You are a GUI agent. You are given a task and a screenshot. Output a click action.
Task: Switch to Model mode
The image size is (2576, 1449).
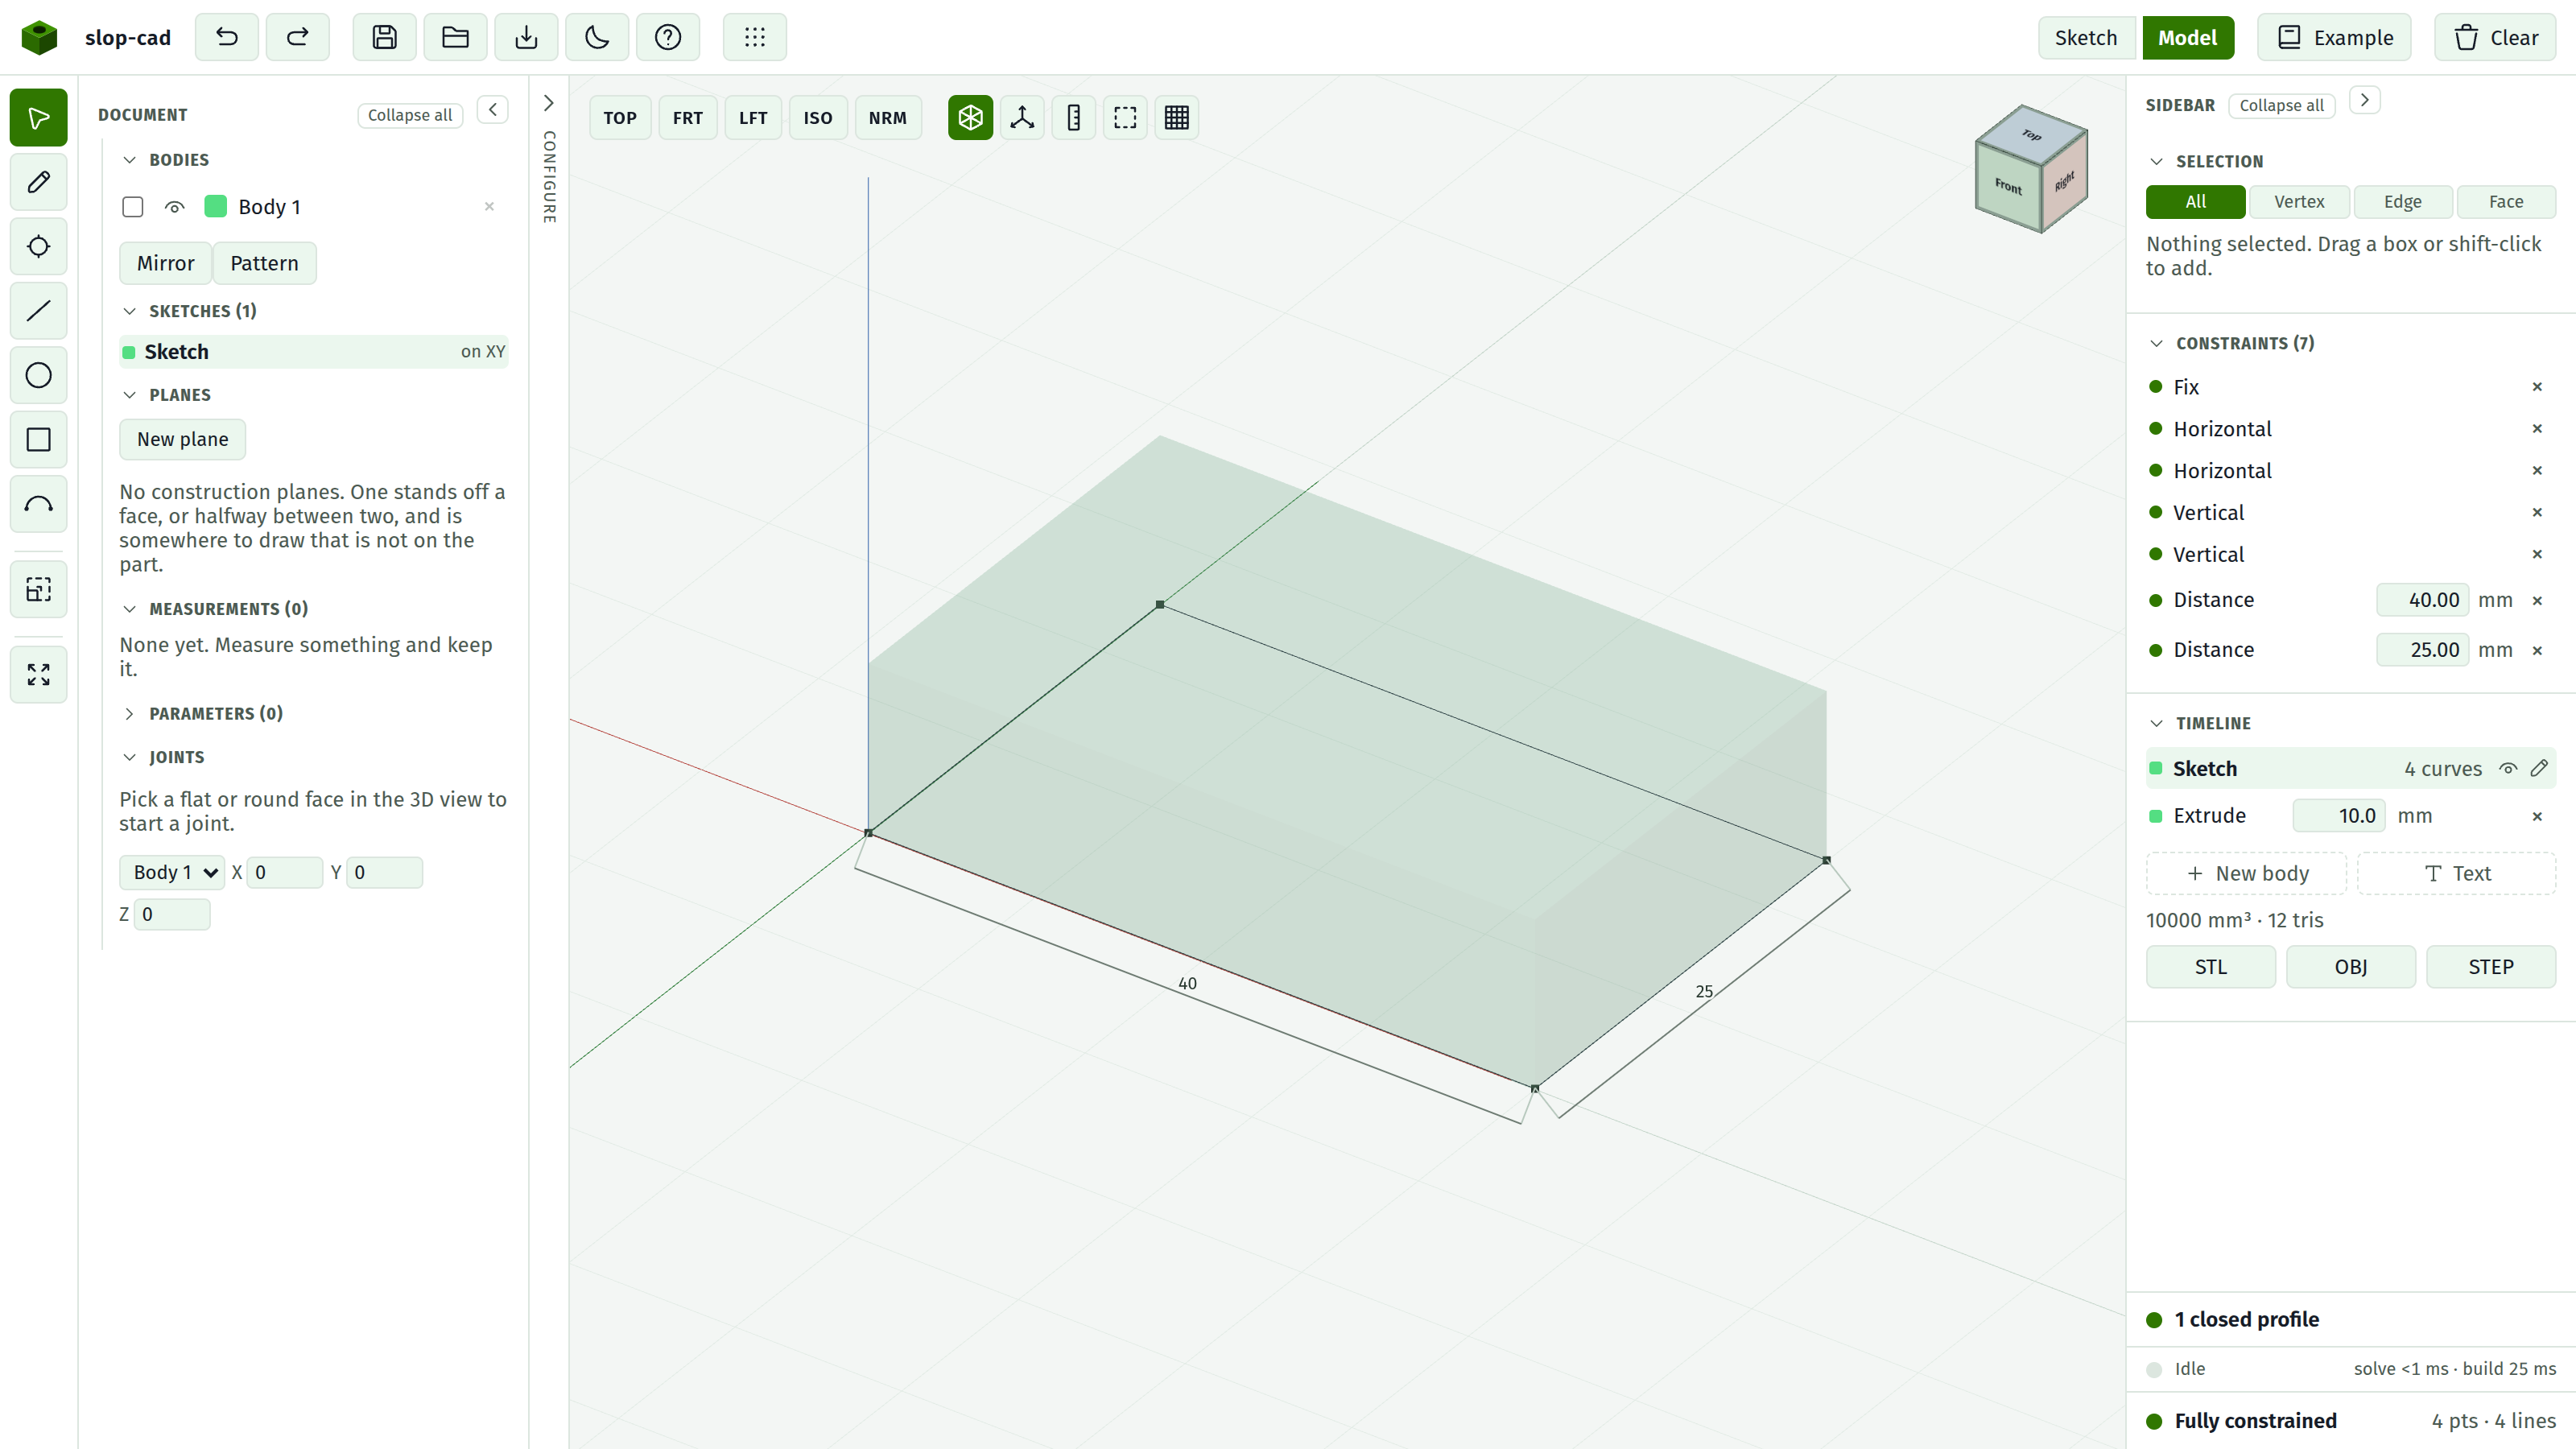click(x=2187, y=38)
